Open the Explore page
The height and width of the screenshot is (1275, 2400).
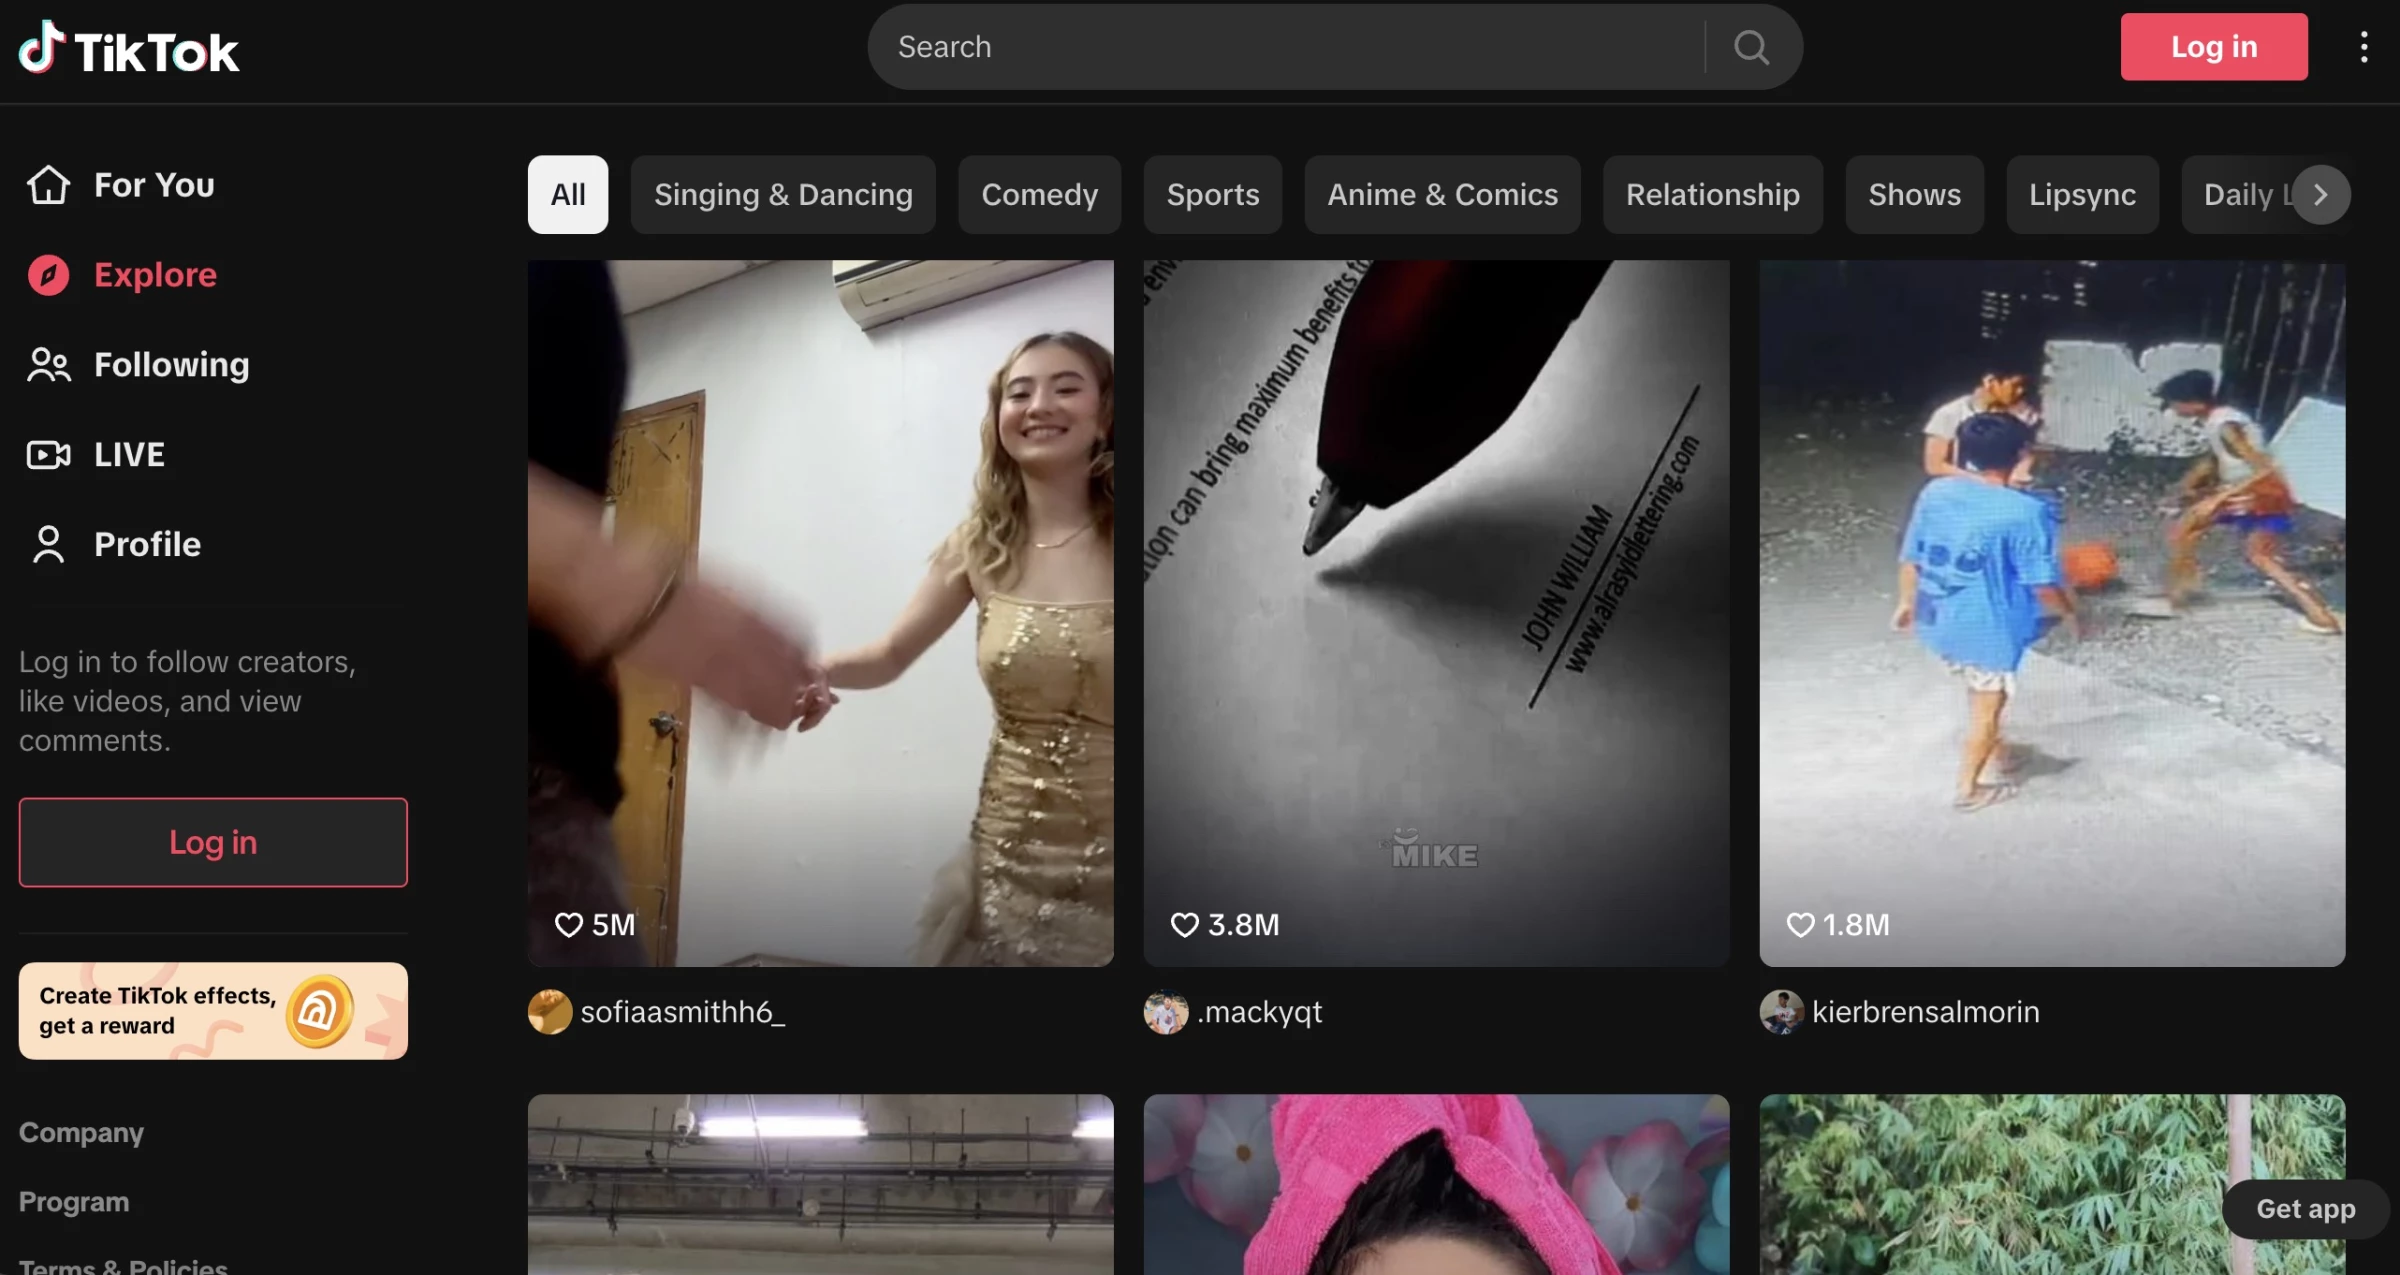pos(155,275)
